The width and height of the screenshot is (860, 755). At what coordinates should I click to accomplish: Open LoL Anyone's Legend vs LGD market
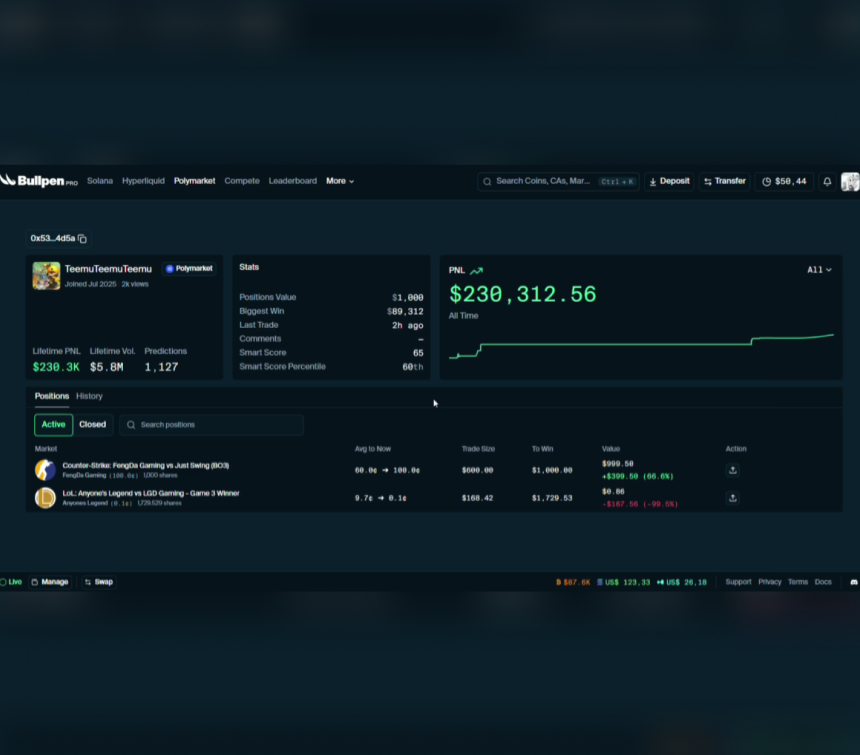point(151,493)
